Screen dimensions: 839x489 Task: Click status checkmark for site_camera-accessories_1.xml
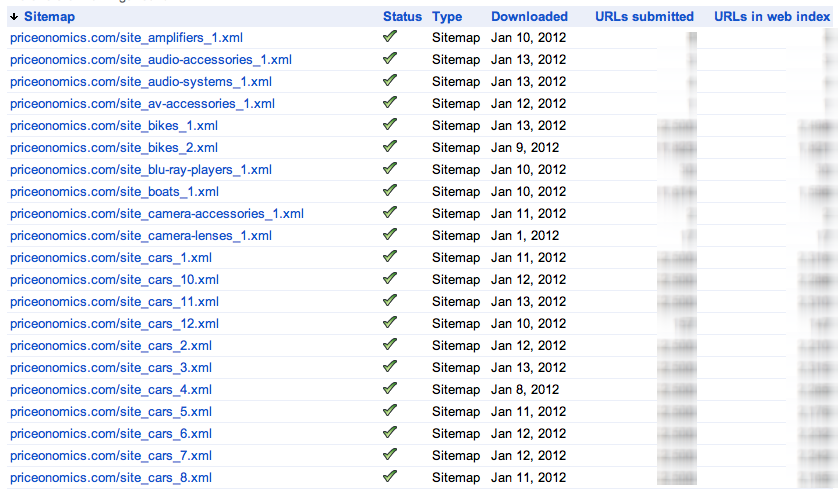[390, 212]
